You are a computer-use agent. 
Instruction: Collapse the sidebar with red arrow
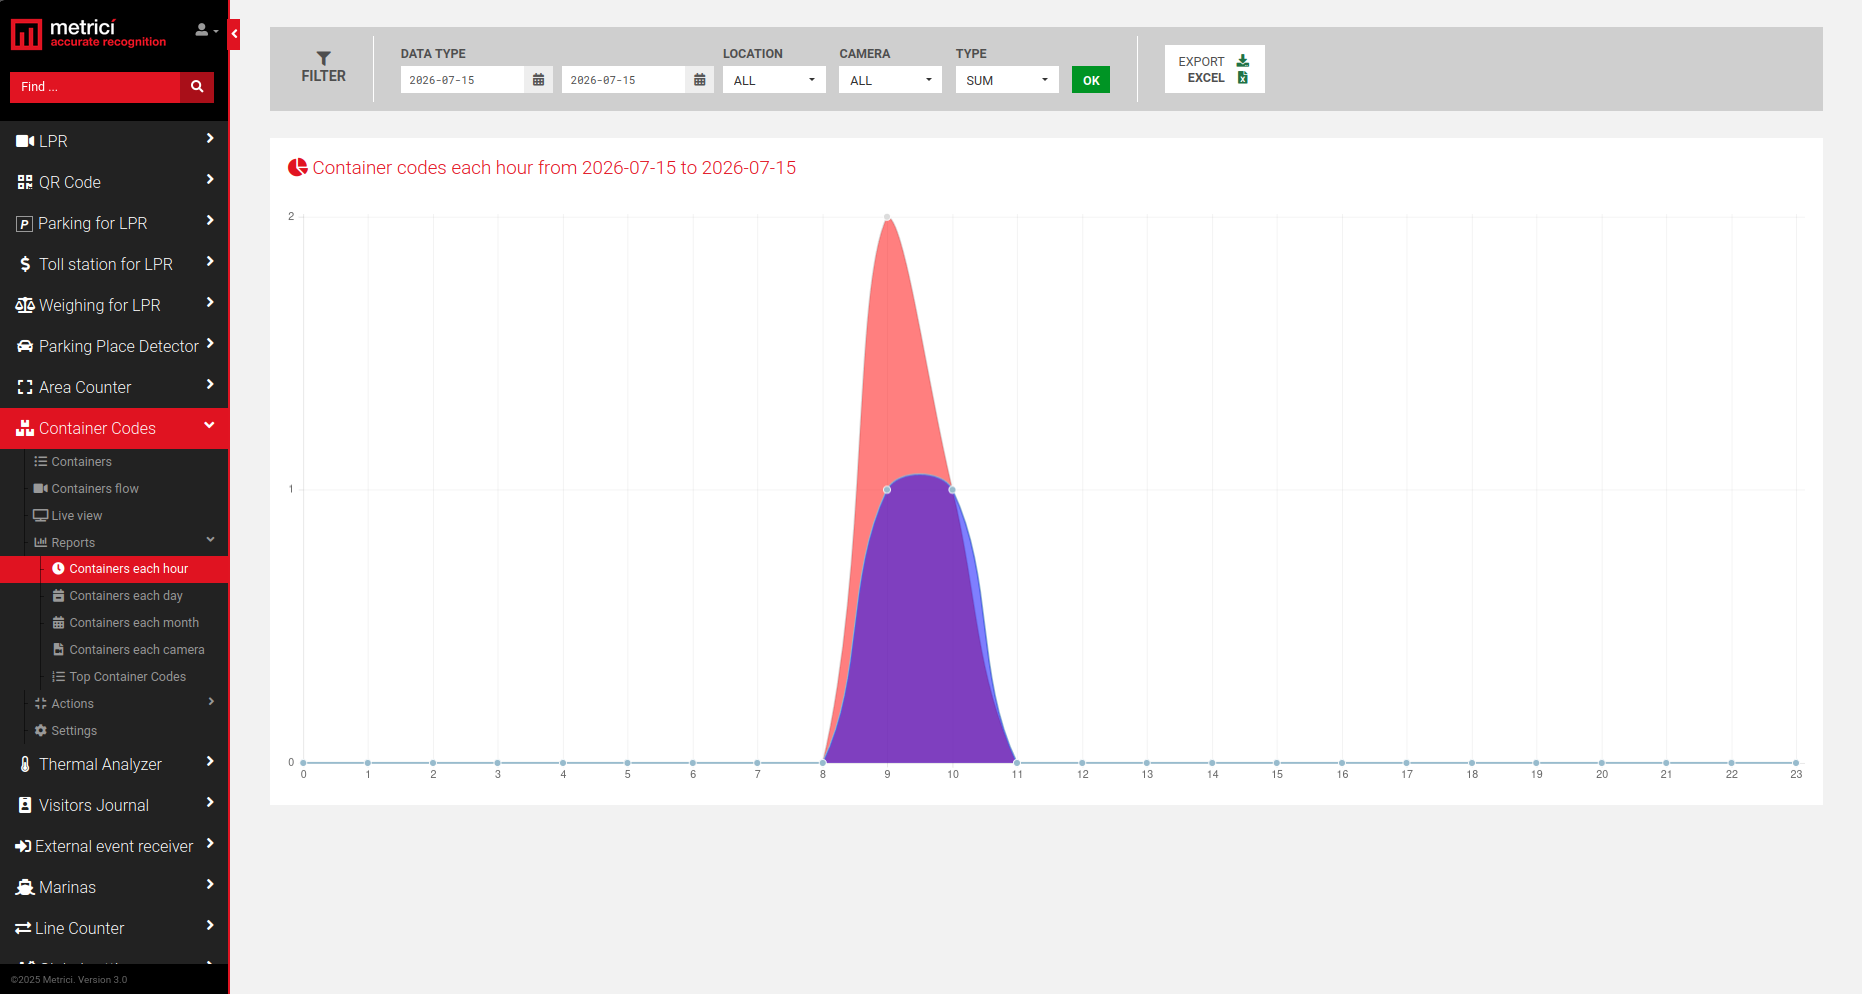234,34
